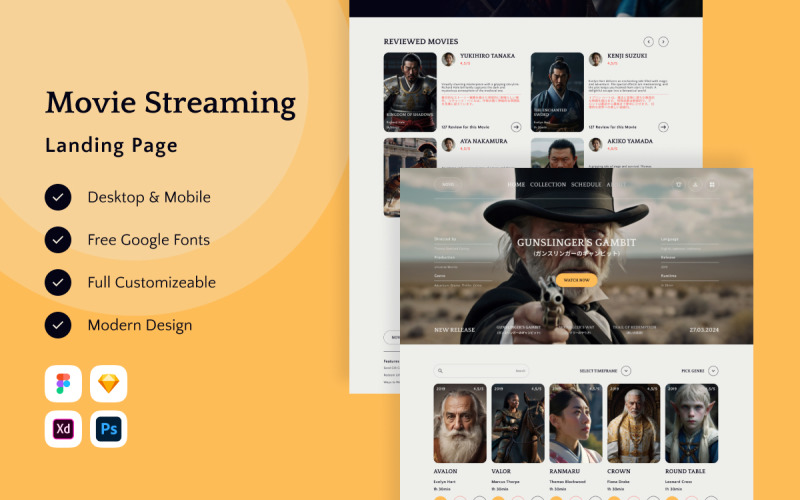Expand the Pick Genre dropdown

coord(713,371)
